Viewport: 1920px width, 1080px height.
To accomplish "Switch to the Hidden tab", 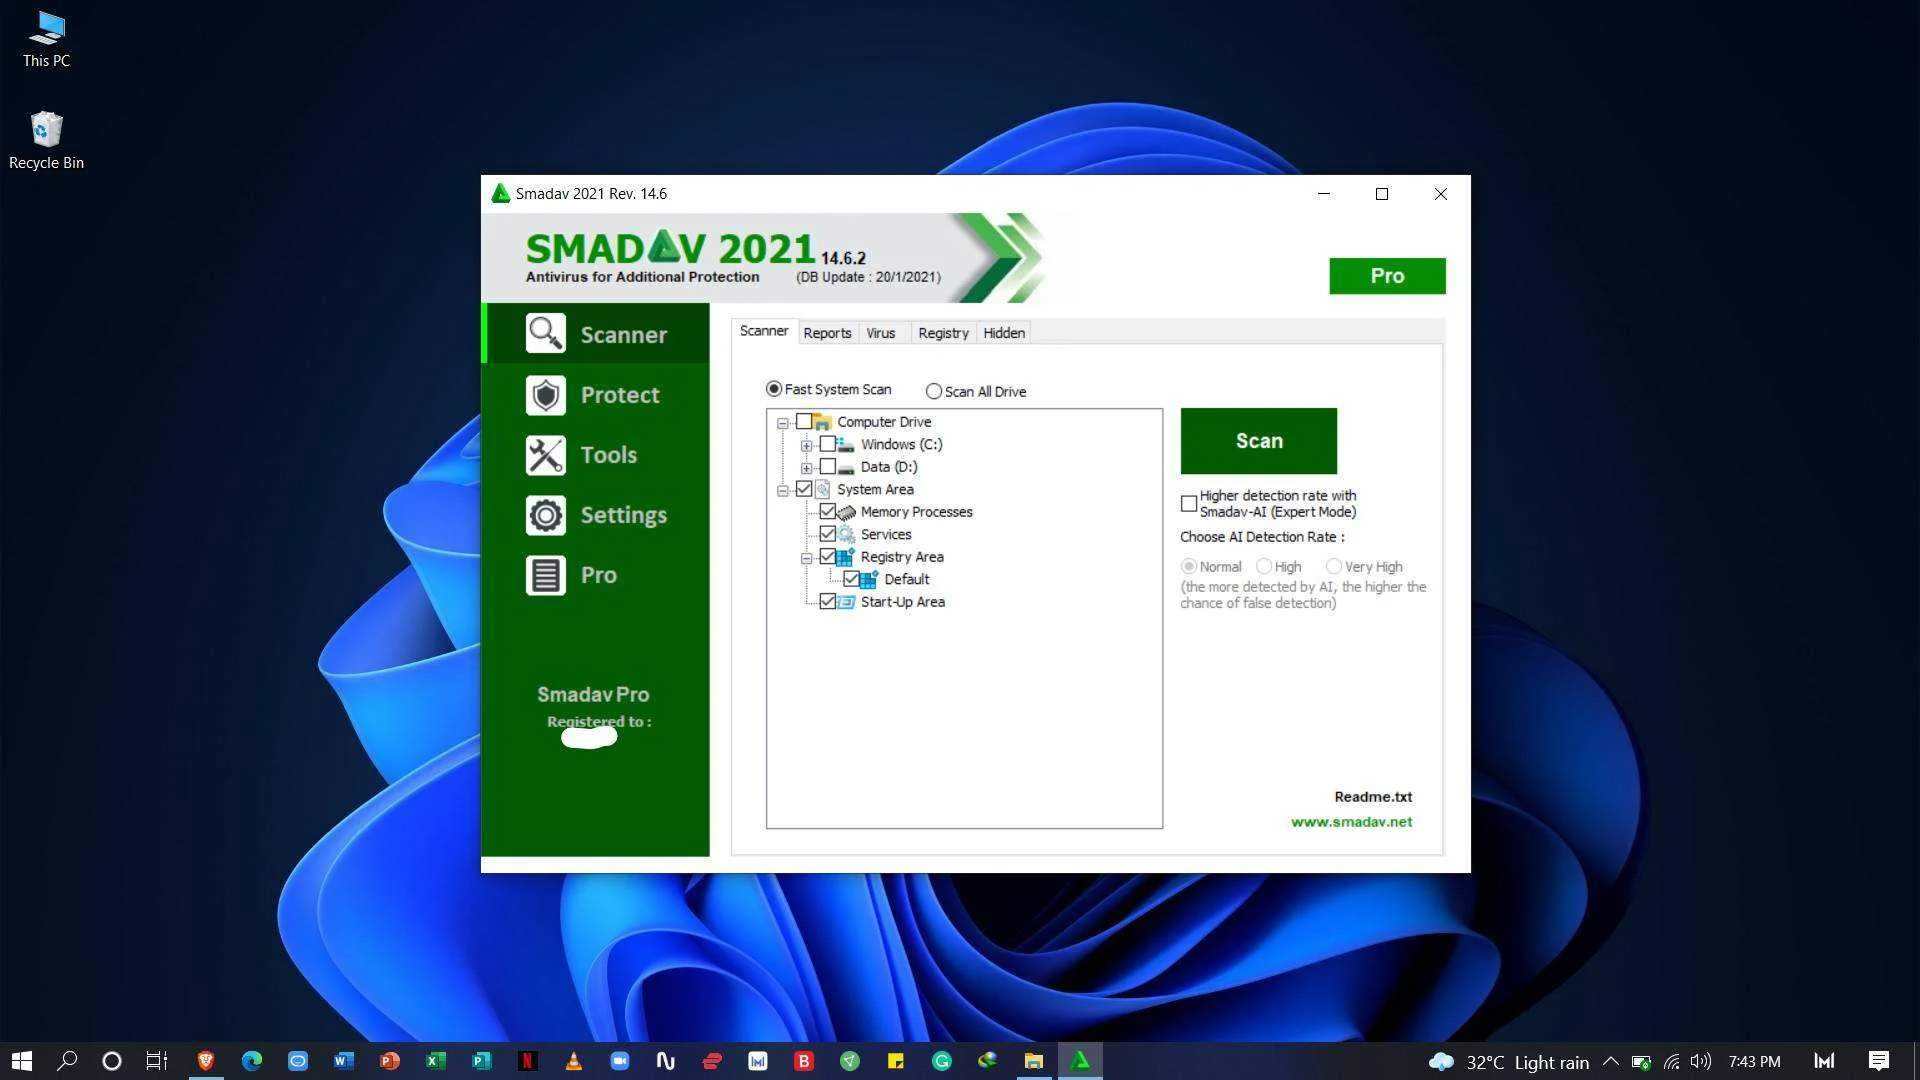I will pyautogui.click(x=1003, y=333).
